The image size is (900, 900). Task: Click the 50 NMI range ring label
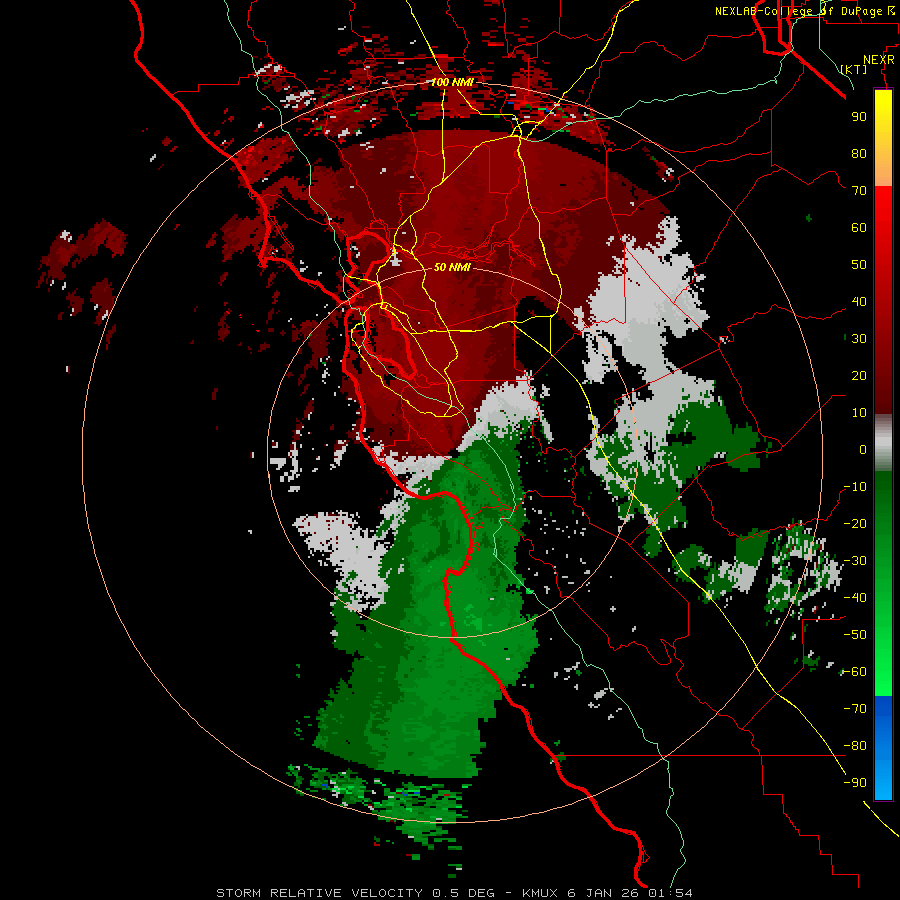tap(452, 267)
